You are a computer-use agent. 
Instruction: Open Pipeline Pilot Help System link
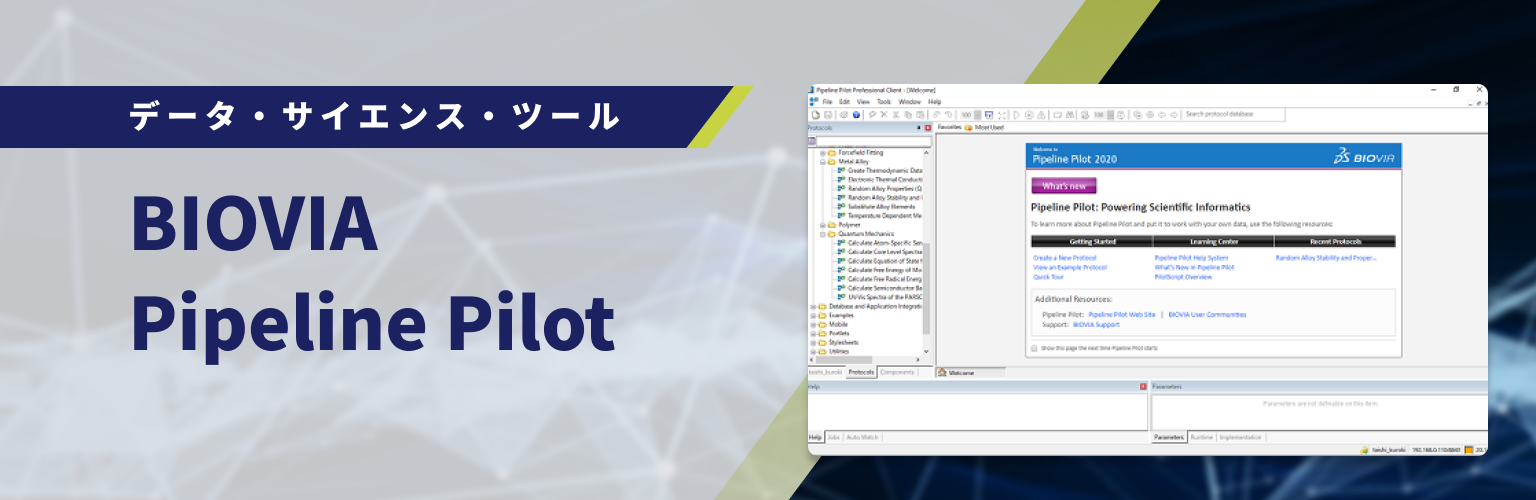pyautogui.click(x=1191, y=258)
